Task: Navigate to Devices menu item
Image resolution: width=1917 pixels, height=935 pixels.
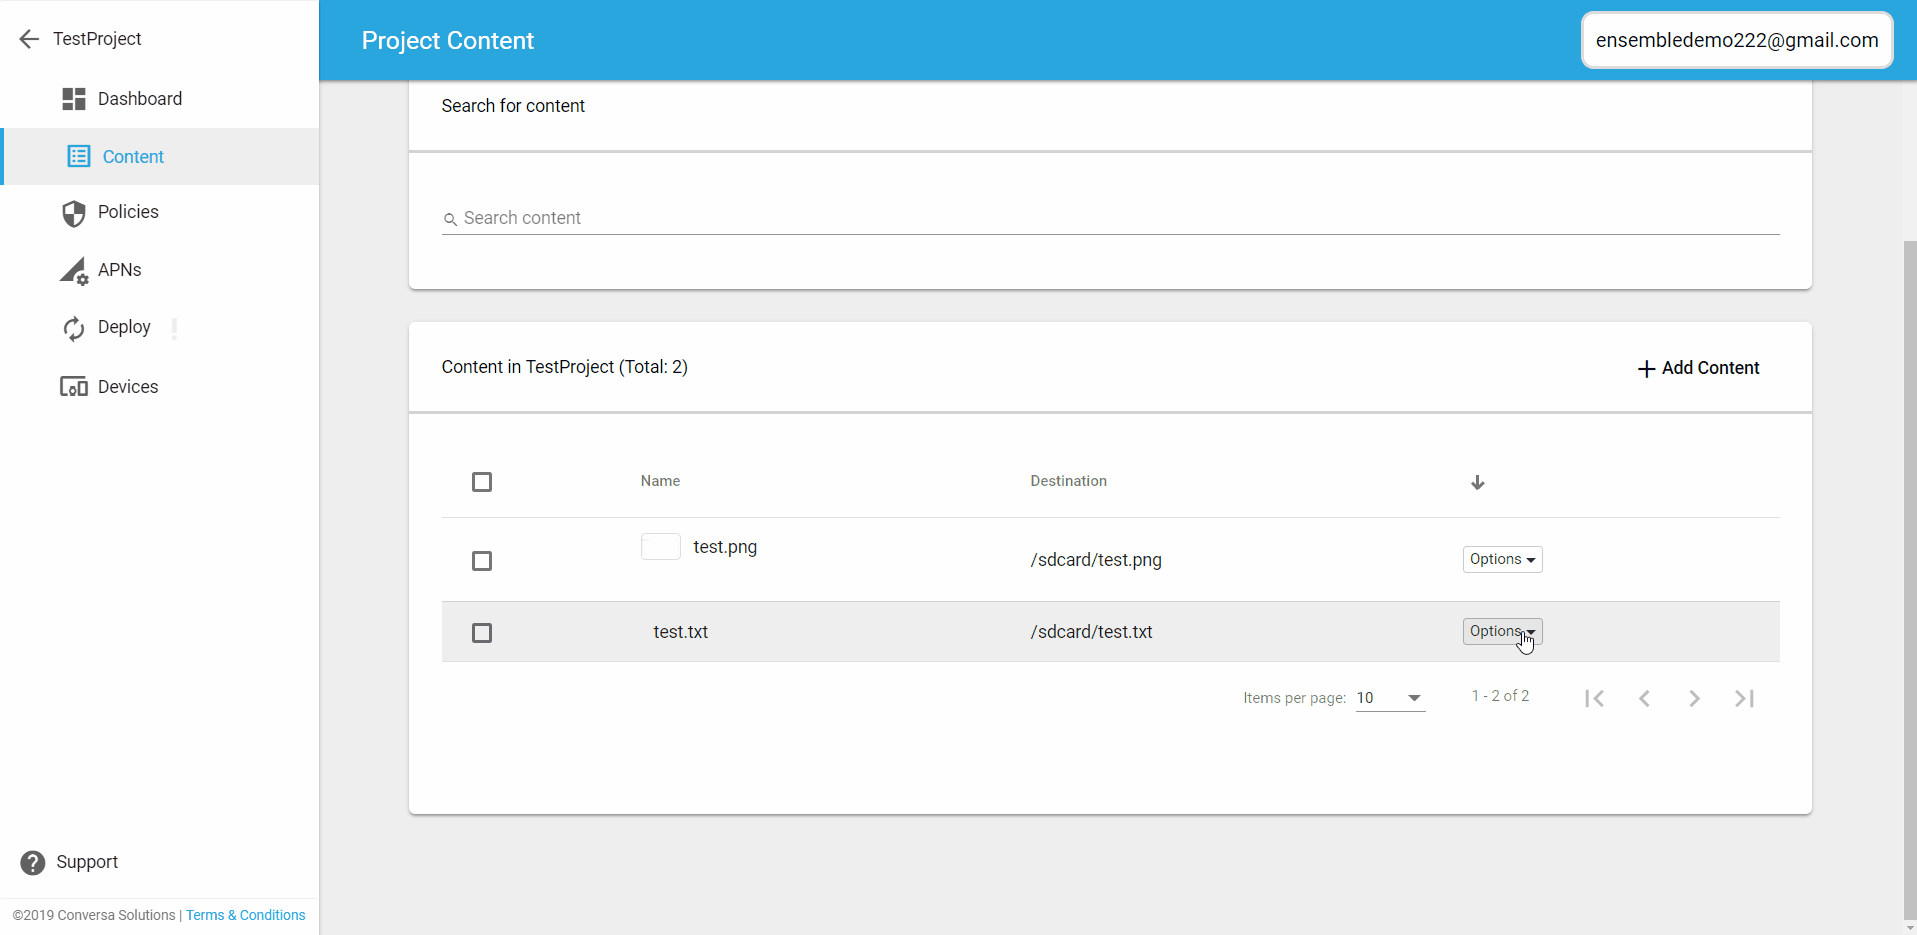Action: (x=128, y=387)
